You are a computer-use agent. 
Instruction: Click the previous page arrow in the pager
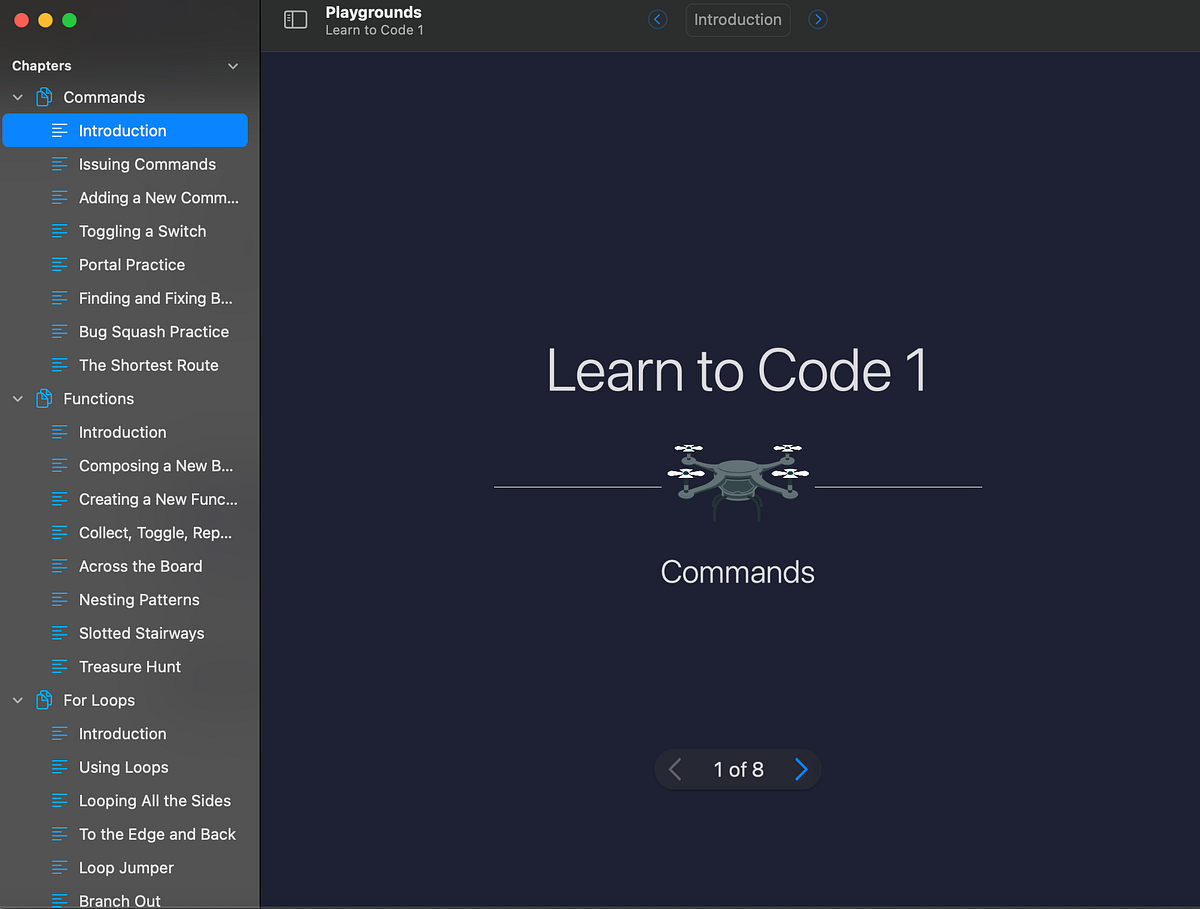pos(675,769)
